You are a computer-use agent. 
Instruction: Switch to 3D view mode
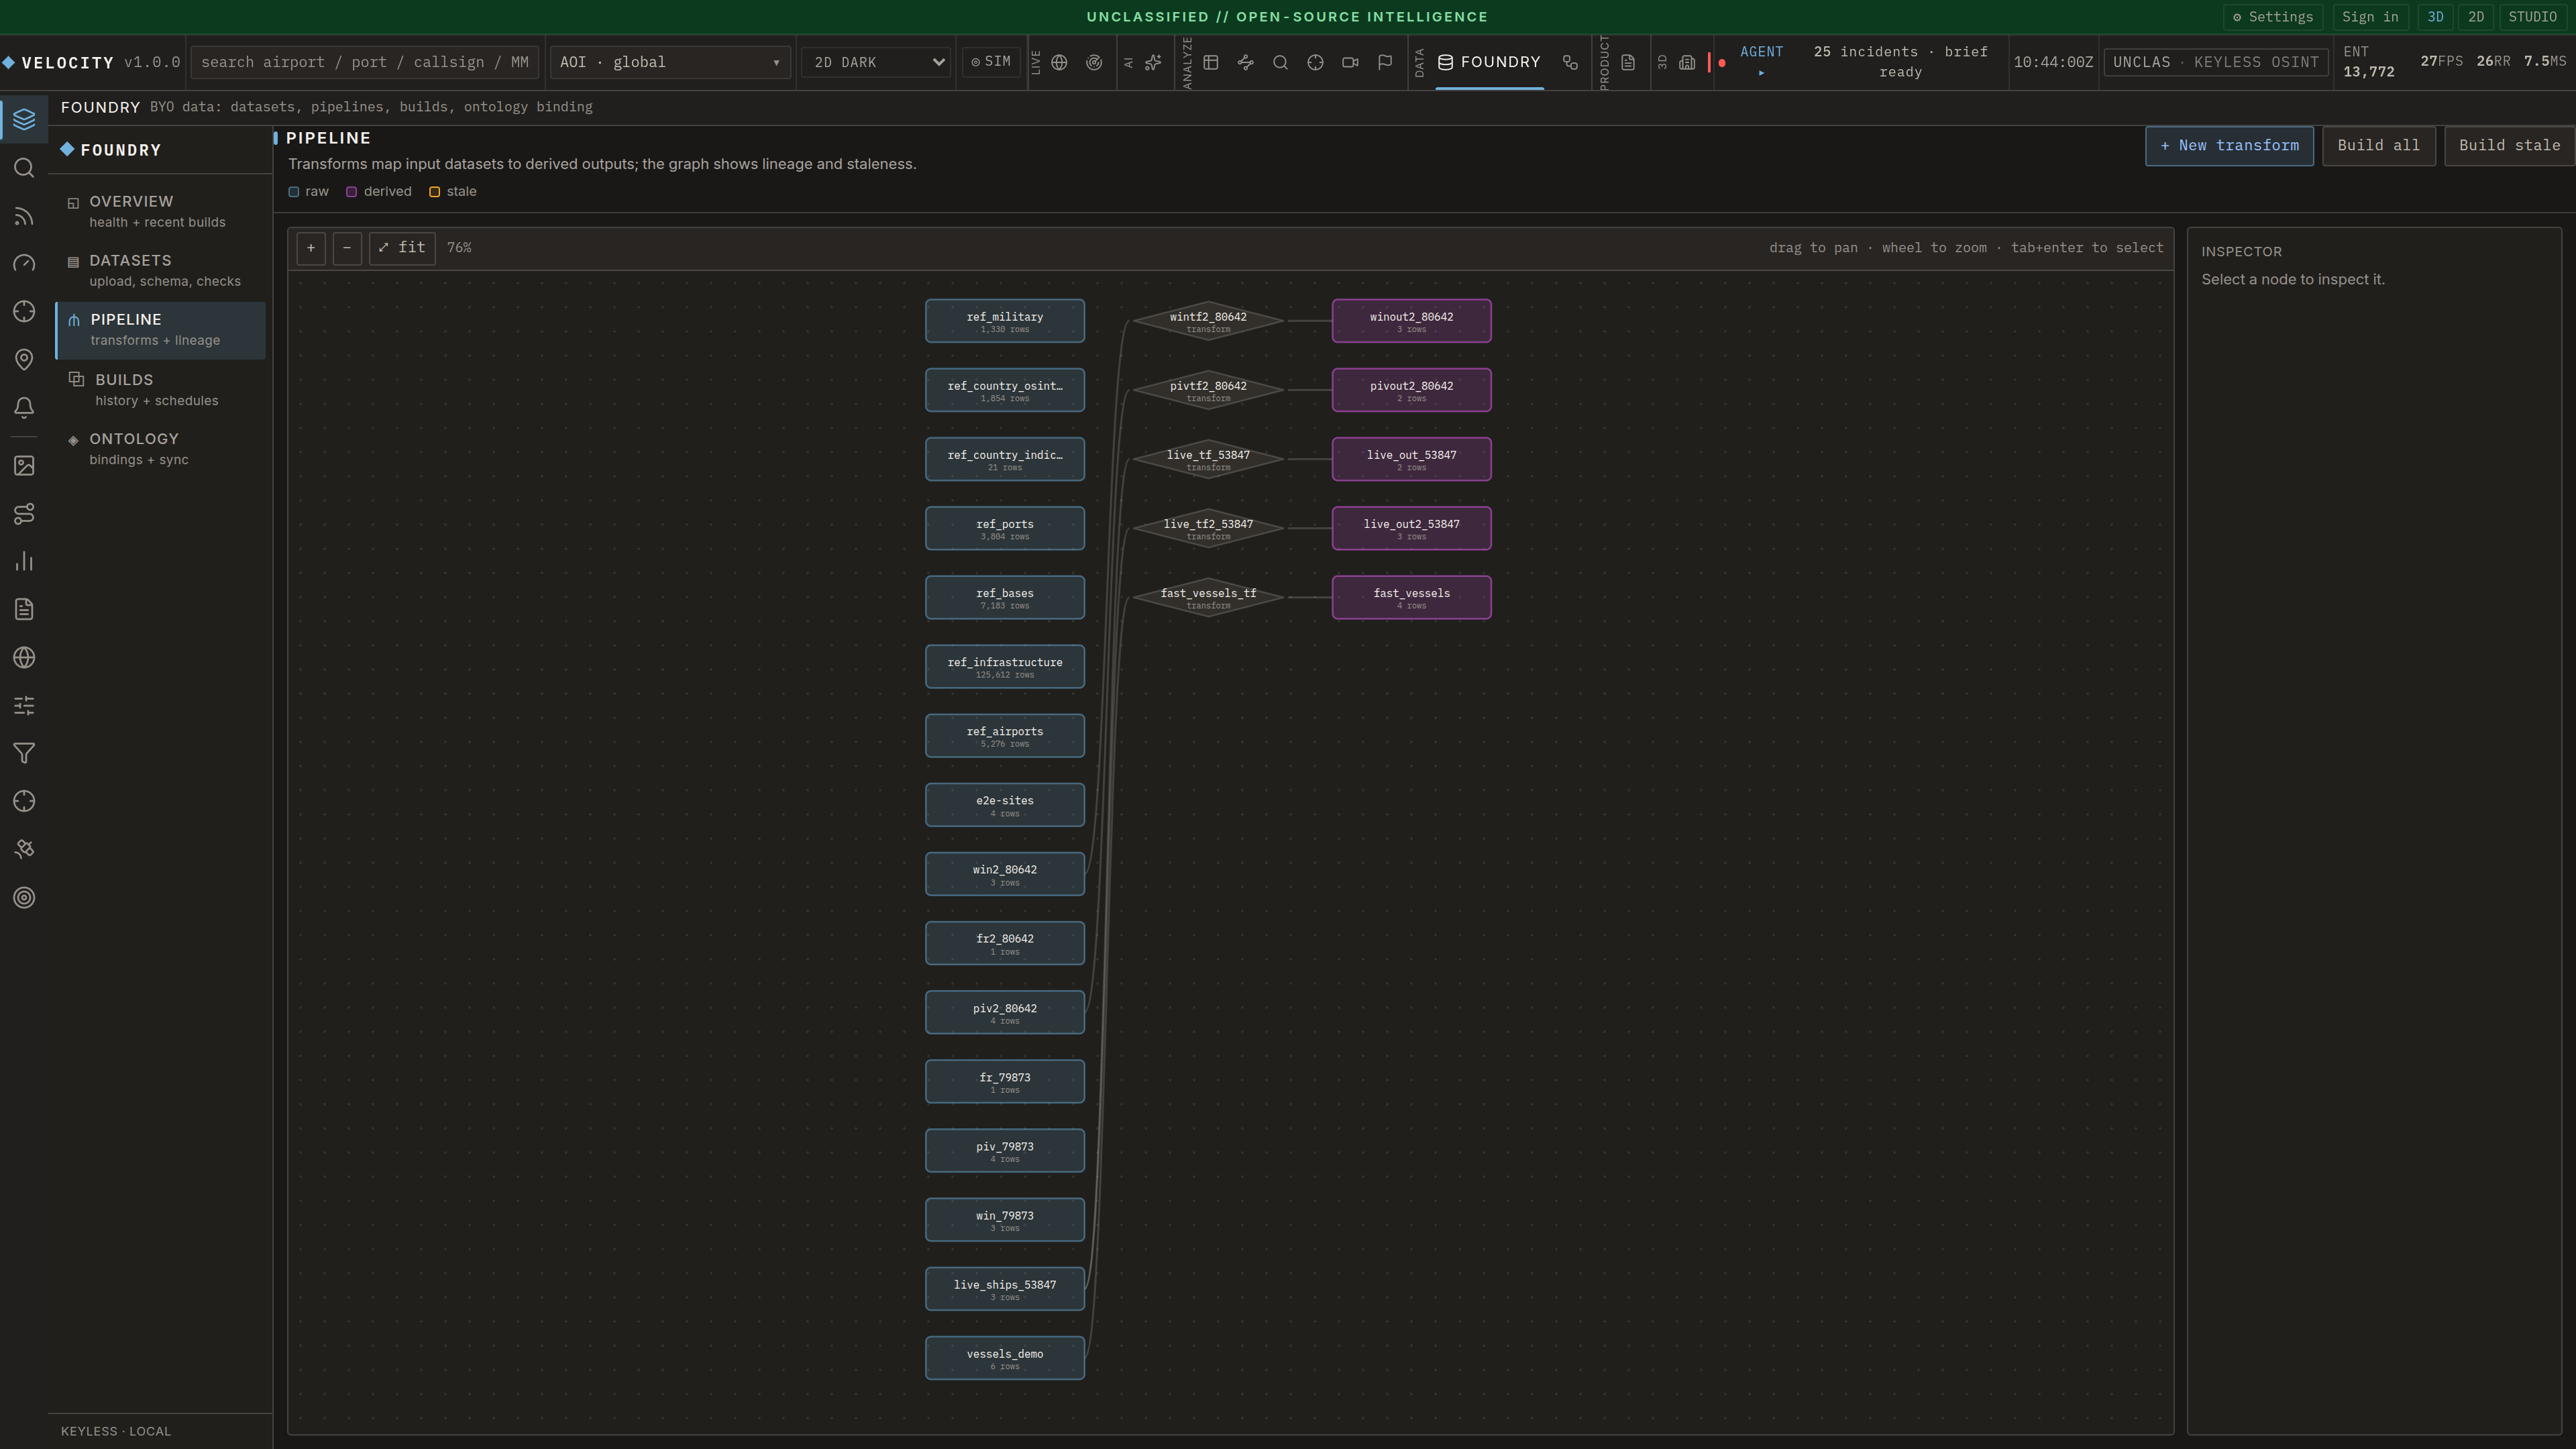[2435, 17]
